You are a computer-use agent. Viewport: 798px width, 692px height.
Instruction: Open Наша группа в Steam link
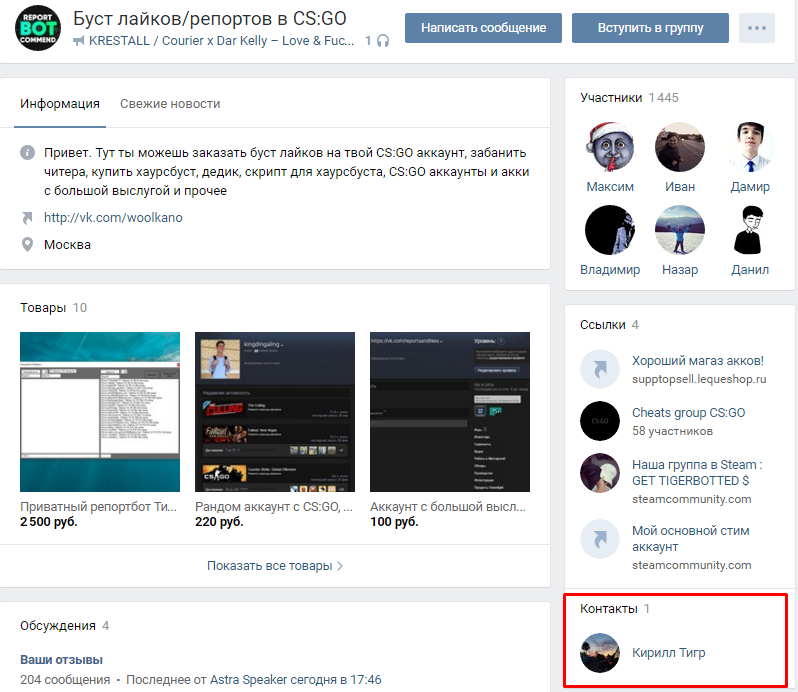point(697,473)
